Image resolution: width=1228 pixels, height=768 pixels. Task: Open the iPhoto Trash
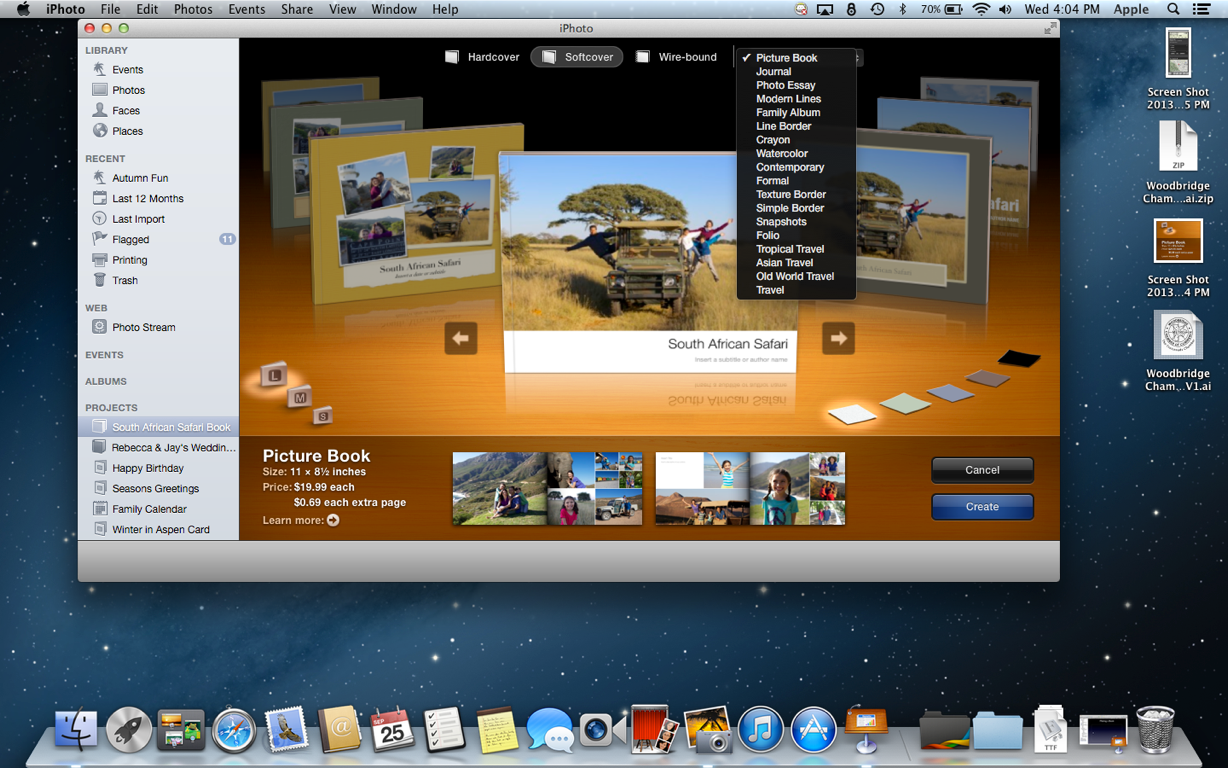tap(124, 281)
